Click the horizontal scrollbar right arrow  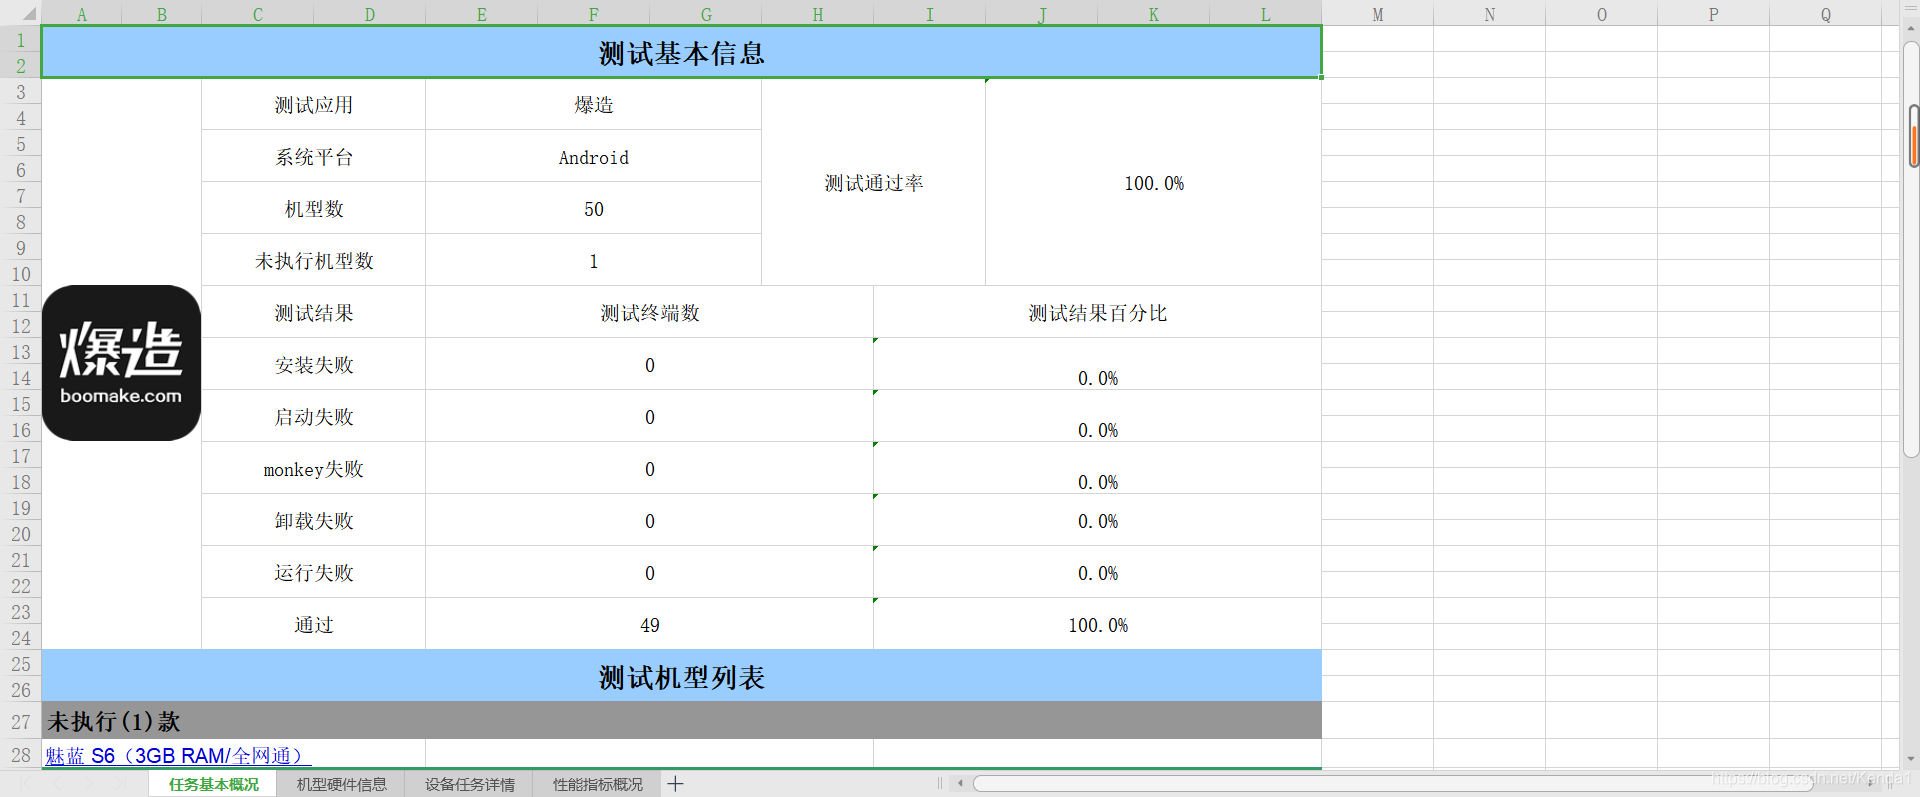coord(1871,784)
